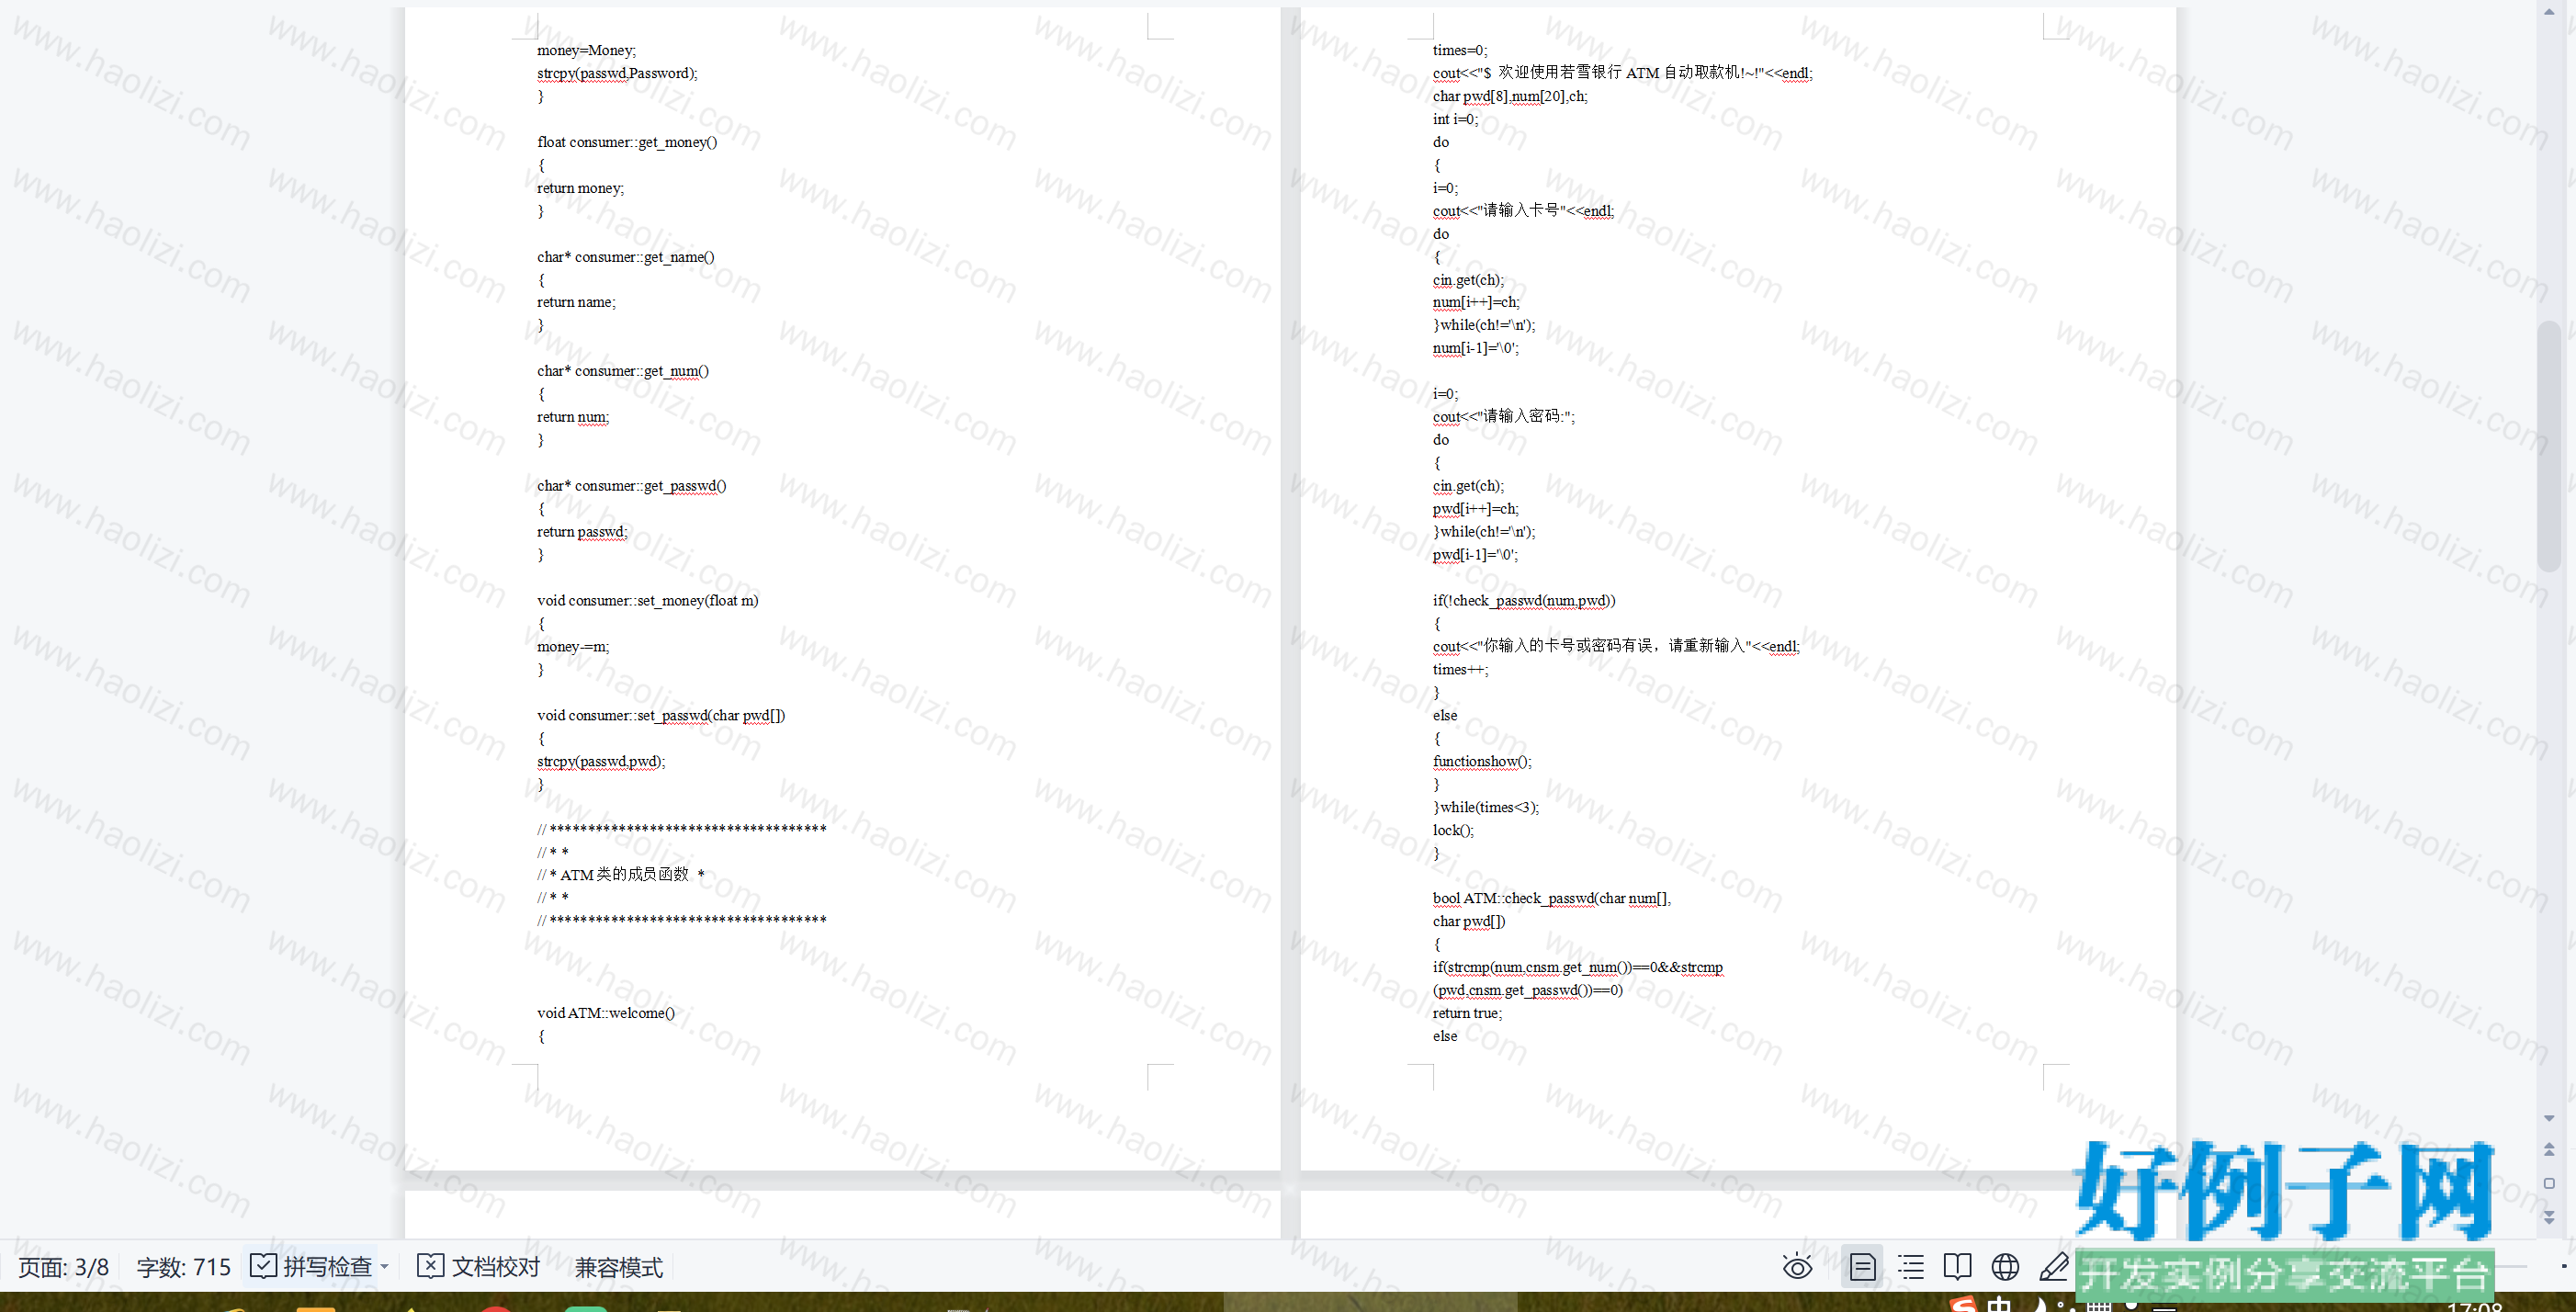The height and width of the screenshot is (1312, 2576).
Task: Click text 'pwd[i++]=ch;'
Action: click(1475, 509)
